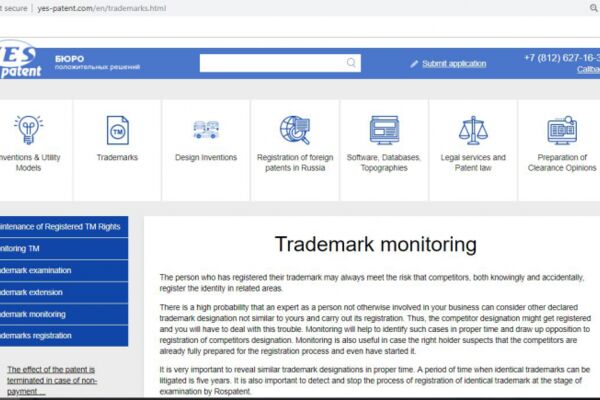Click the browser zoom magnifier icon in address bar
600x400 pixels.
pos(593,8)
